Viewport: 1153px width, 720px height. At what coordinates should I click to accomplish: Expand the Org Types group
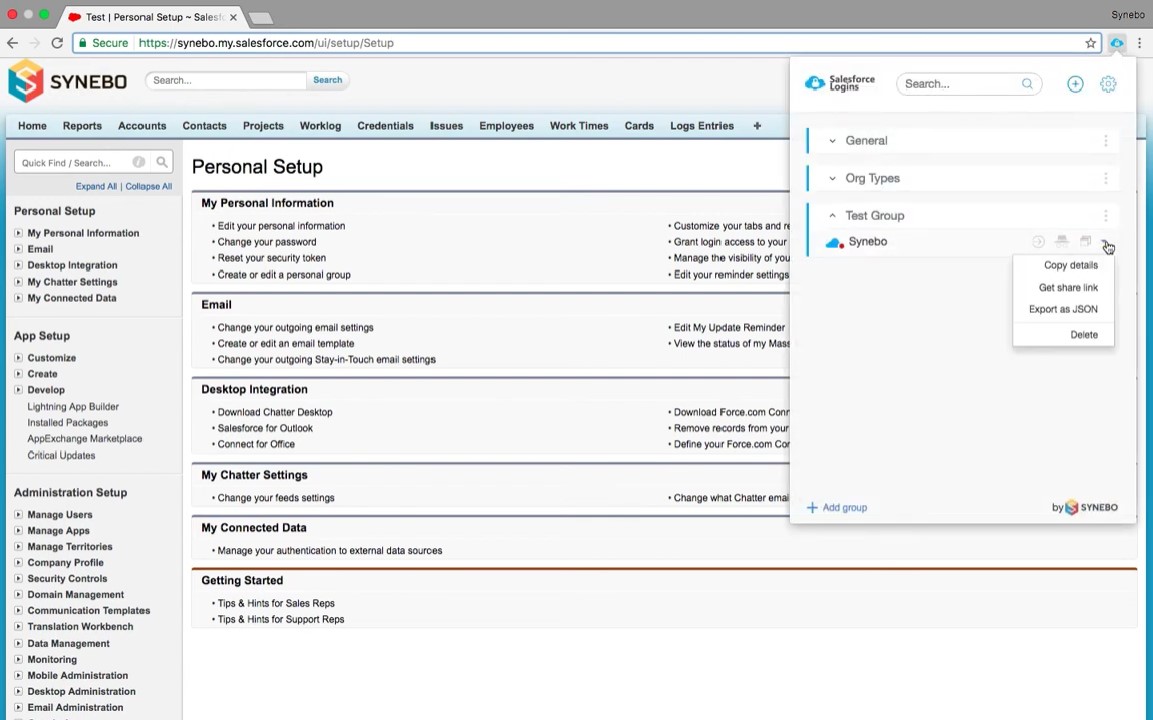coord(832,178)
